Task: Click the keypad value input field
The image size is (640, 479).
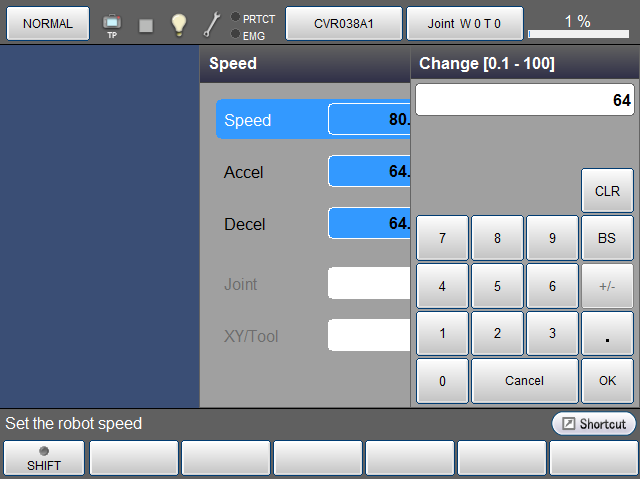Action: pos(524,100)
